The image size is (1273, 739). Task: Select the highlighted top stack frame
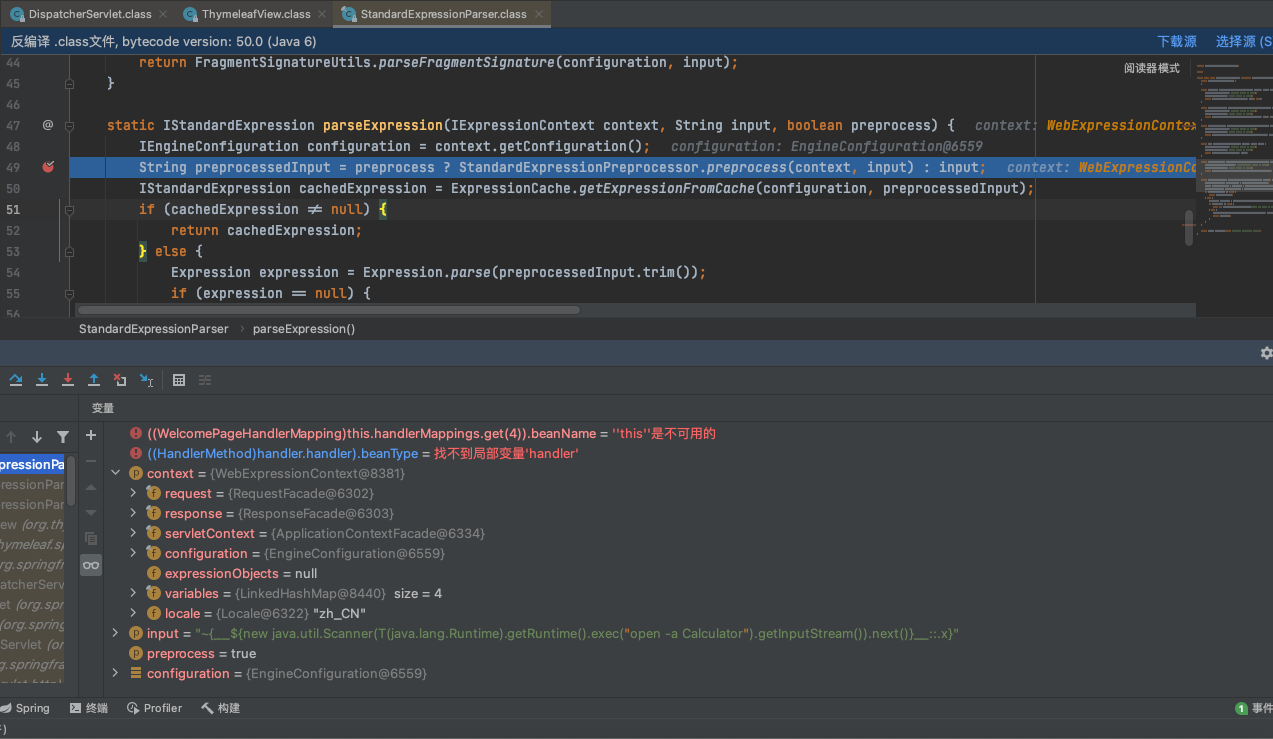click(x=32, y=464)
